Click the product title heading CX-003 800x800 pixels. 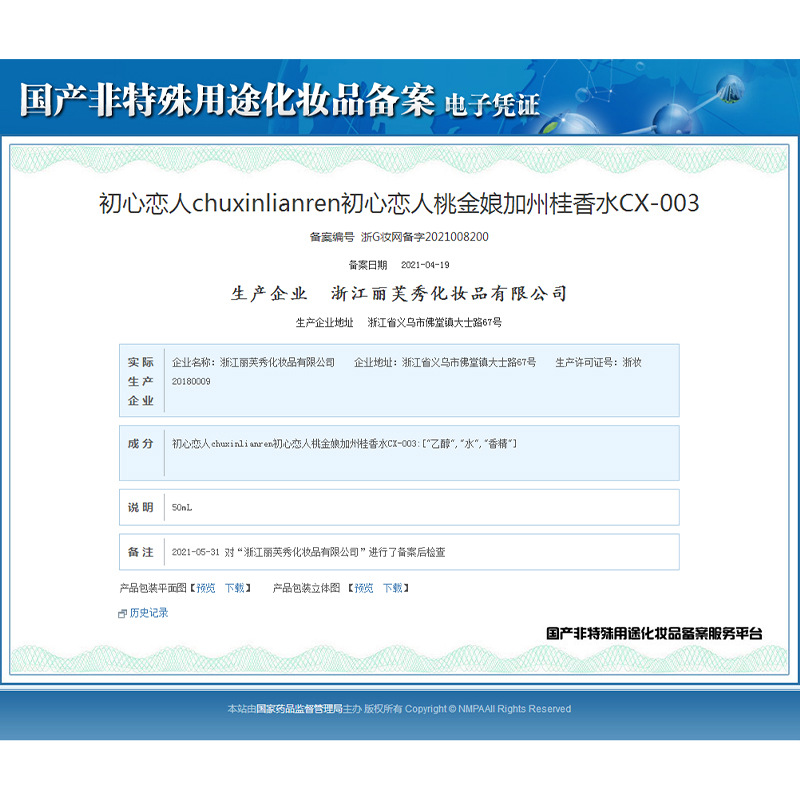point(399,203)
